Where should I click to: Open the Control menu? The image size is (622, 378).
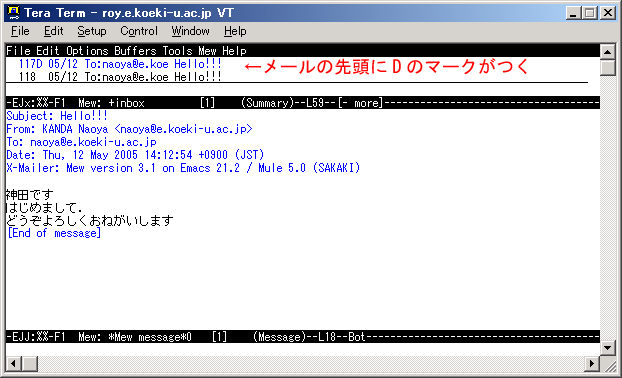point(139,31)
